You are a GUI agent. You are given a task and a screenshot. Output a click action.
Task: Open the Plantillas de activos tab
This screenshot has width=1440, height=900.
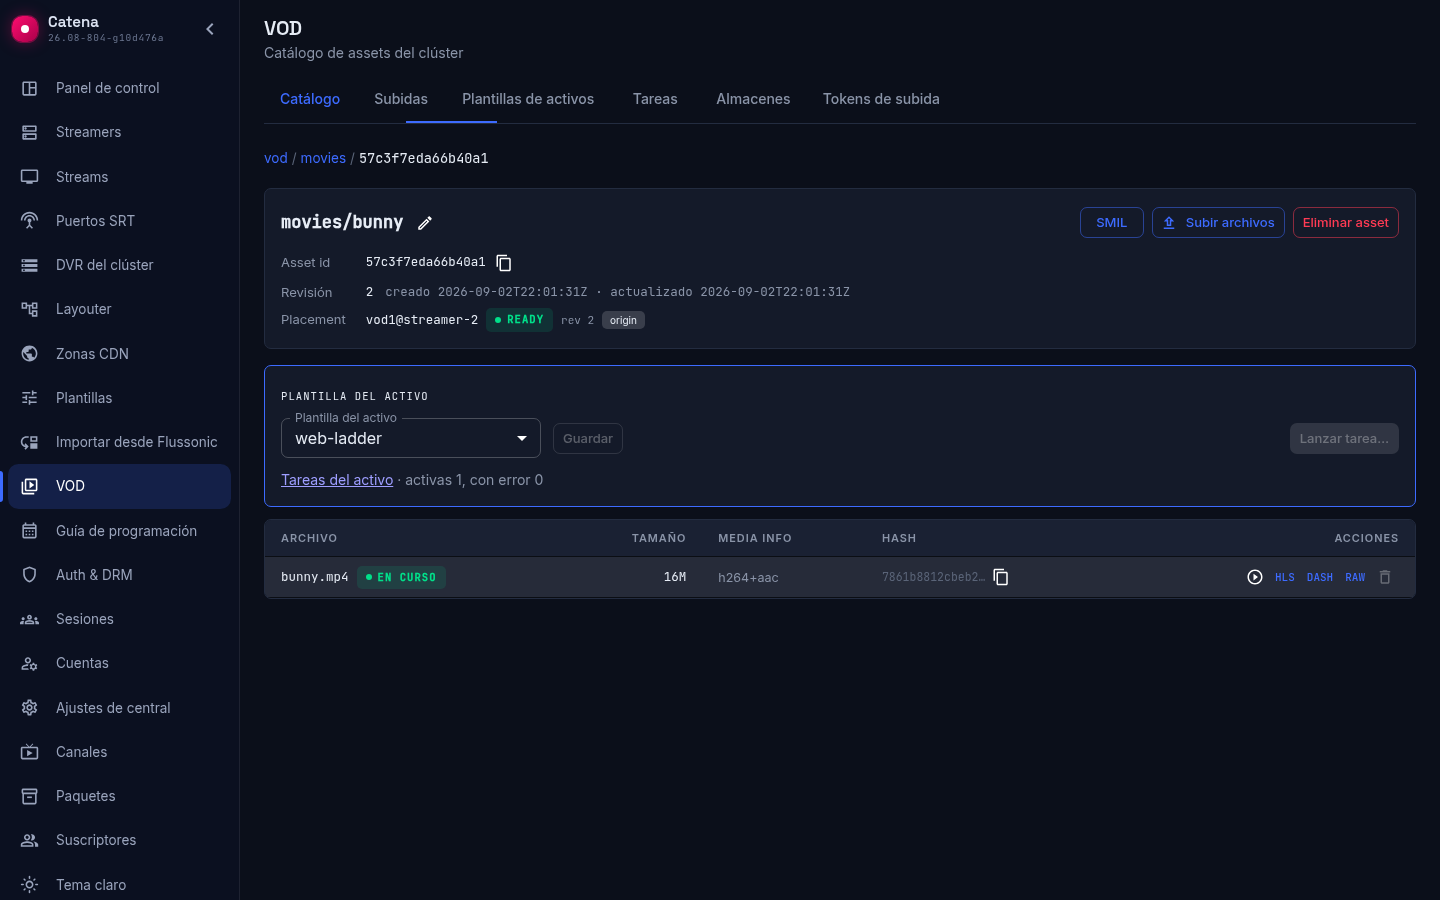click(528, 99)
